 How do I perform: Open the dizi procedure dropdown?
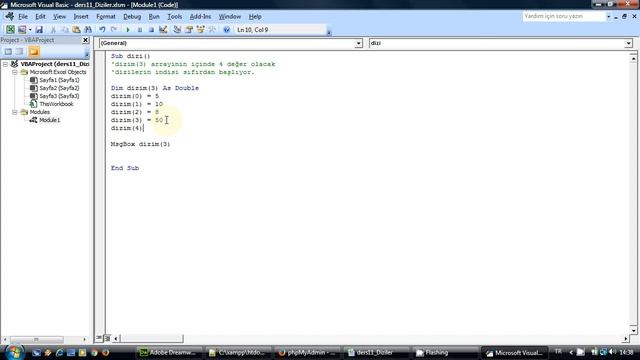pyautogui.click(x=628, y=43)
